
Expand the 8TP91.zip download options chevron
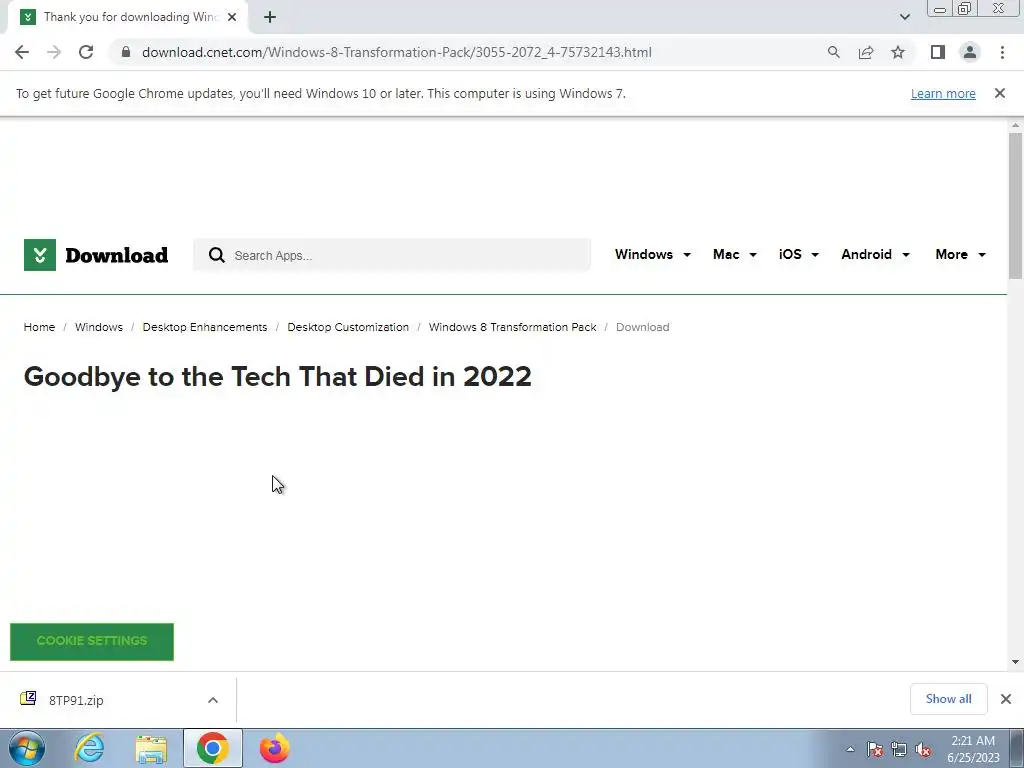click(213, 700)
